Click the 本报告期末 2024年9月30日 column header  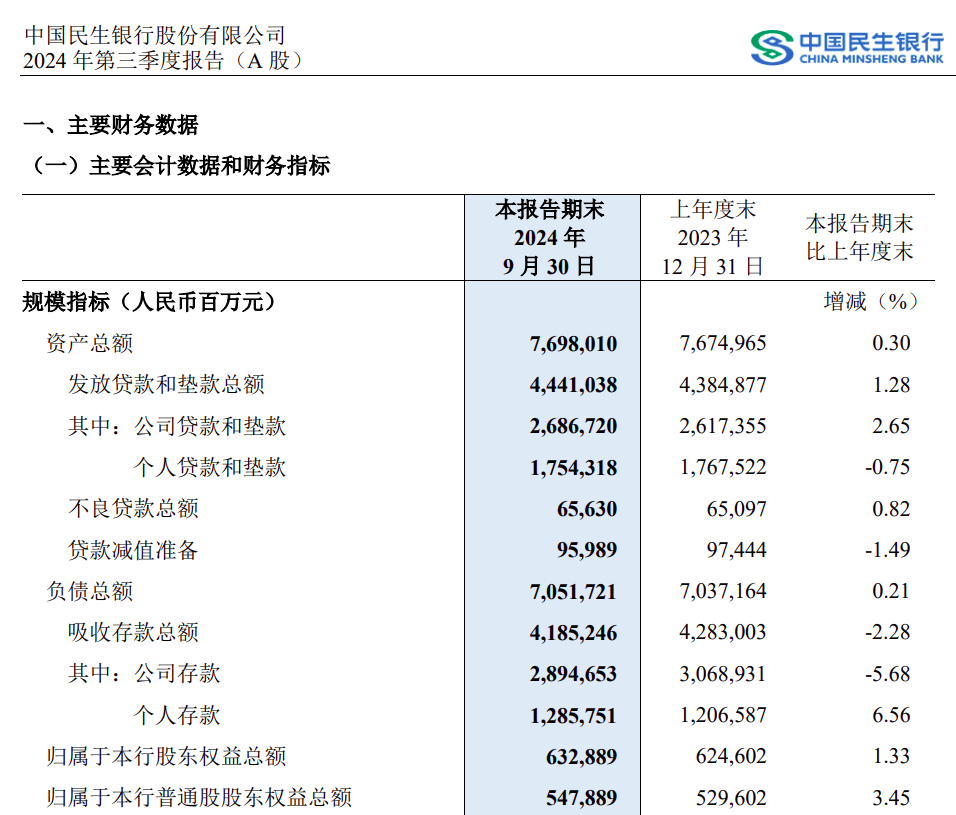click(550, 238)
